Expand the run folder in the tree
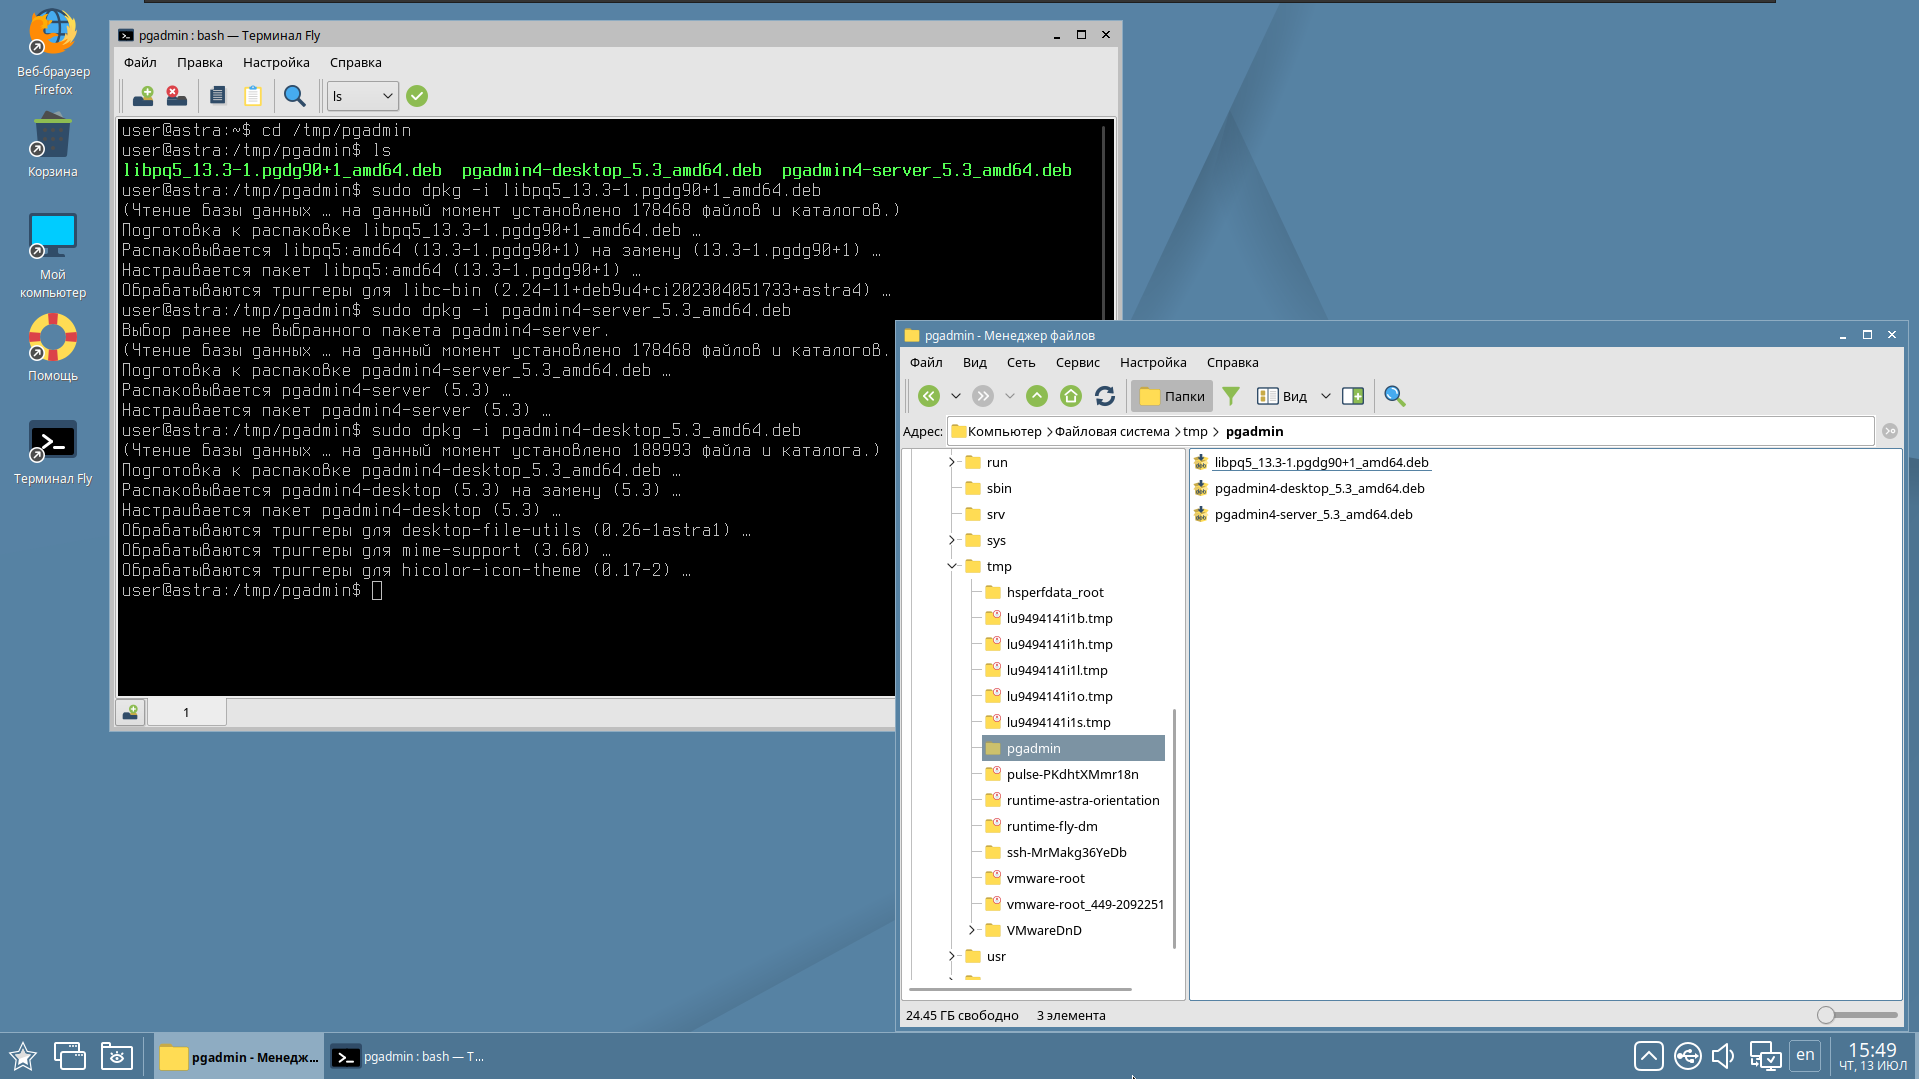This screenshot has width=1919, height=1079. pyautogui.click(x=952, y=462)
